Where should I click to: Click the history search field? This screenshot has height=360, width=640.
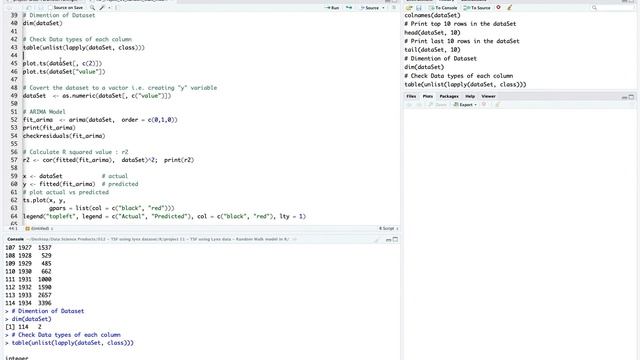tap(613, 8)
